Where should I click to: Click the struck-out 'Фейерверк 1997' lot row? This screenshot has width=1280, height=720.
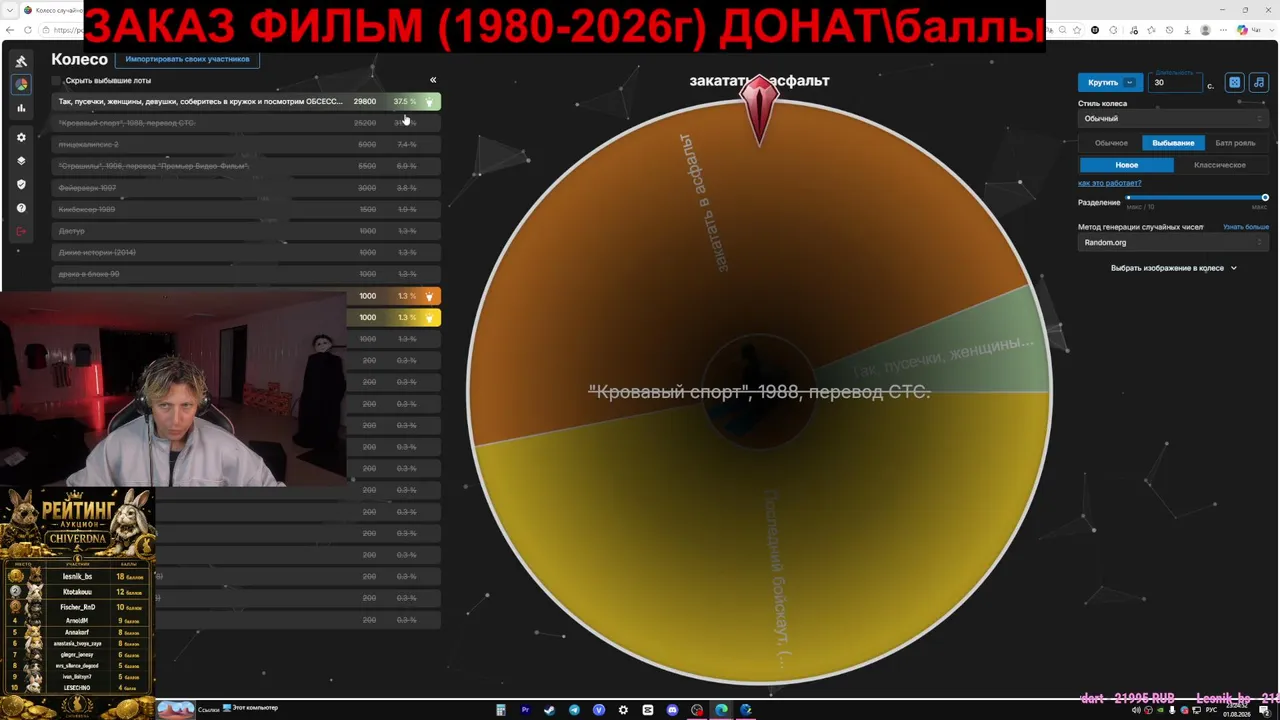(246, 188)
